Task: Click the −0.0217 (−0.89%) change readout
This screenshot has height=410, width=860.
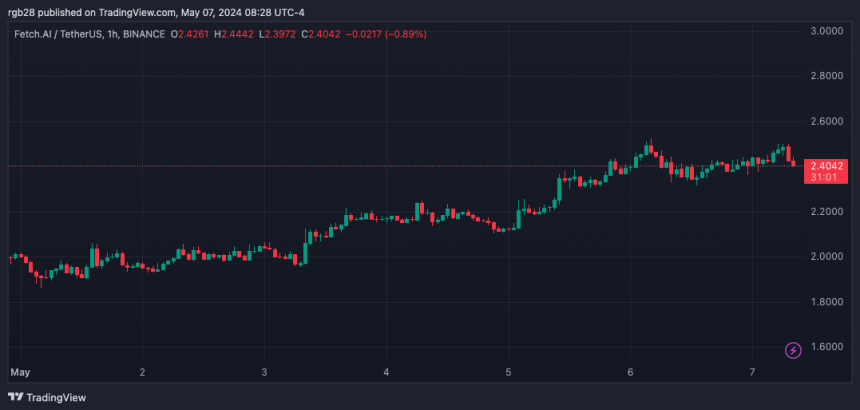Action: click(x=387, y=34)
